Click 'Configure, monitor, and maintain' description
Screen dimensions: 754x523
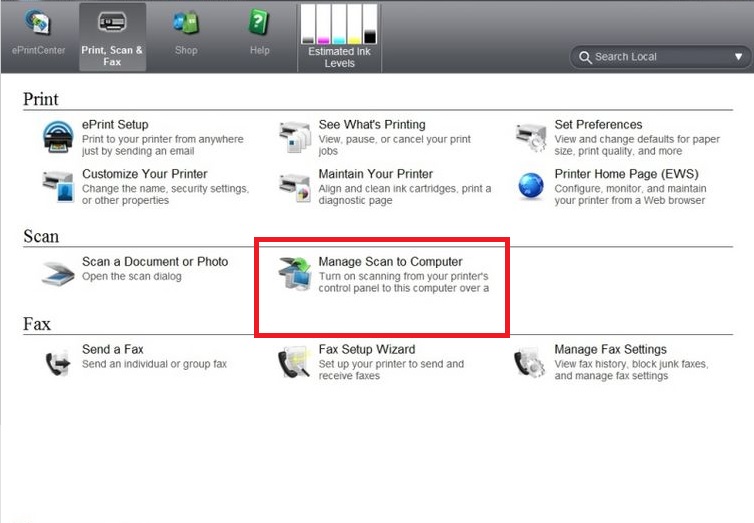tap(630, 195)
